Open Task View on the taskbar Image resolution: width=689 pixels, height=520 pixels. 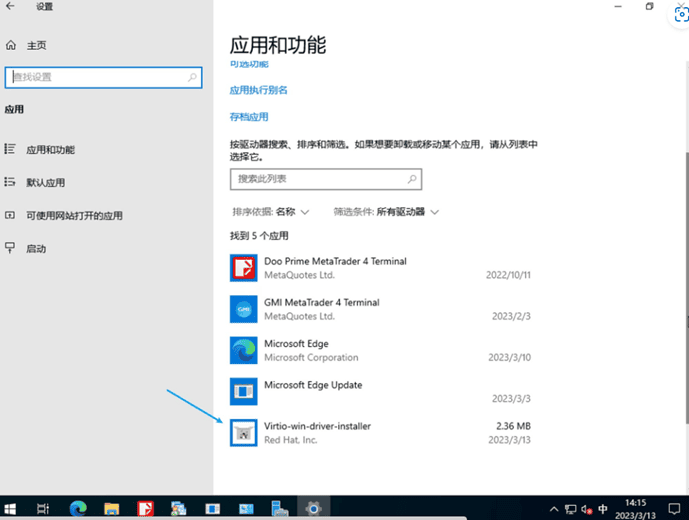click(x=43, y=509)
